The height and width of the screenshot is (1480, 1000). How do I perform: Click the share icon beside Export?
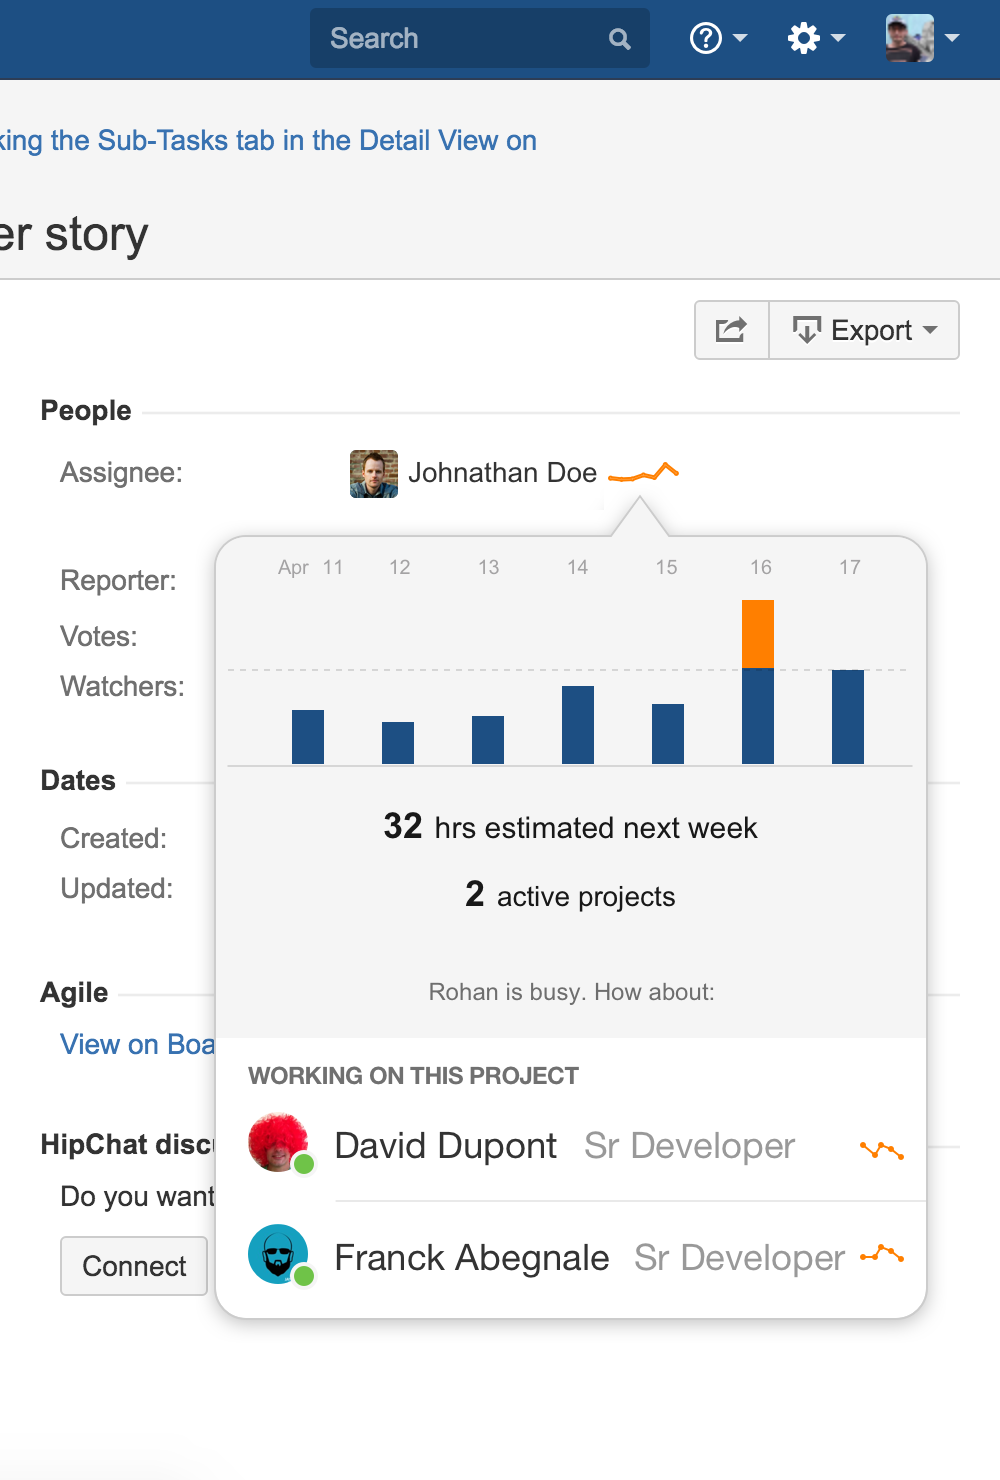(731, 329)
